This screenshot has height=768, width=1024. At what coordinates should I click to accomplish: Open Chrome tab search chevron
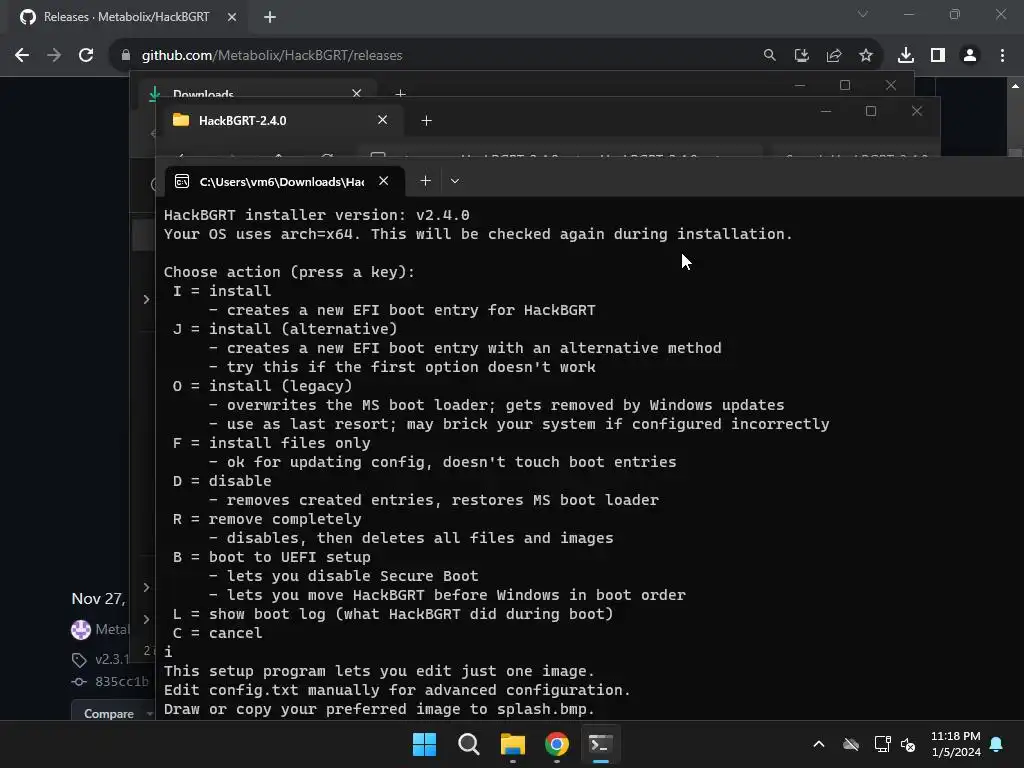(863, 14)
